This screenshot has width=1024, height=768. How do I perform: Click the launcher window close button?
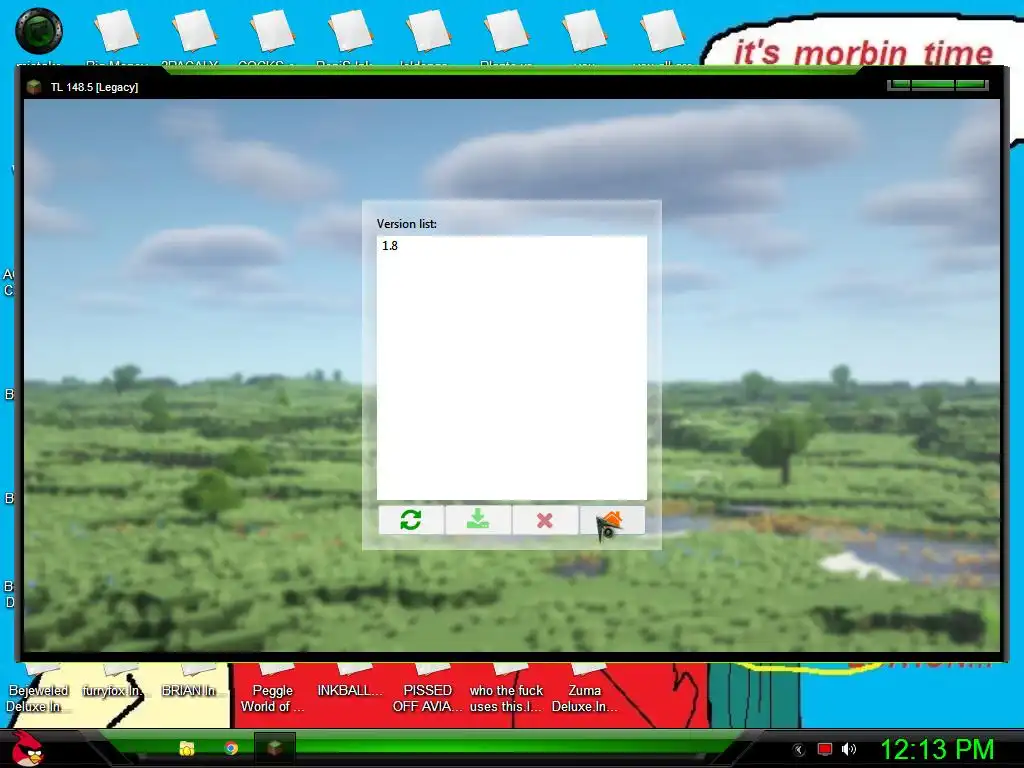[971, 85]
